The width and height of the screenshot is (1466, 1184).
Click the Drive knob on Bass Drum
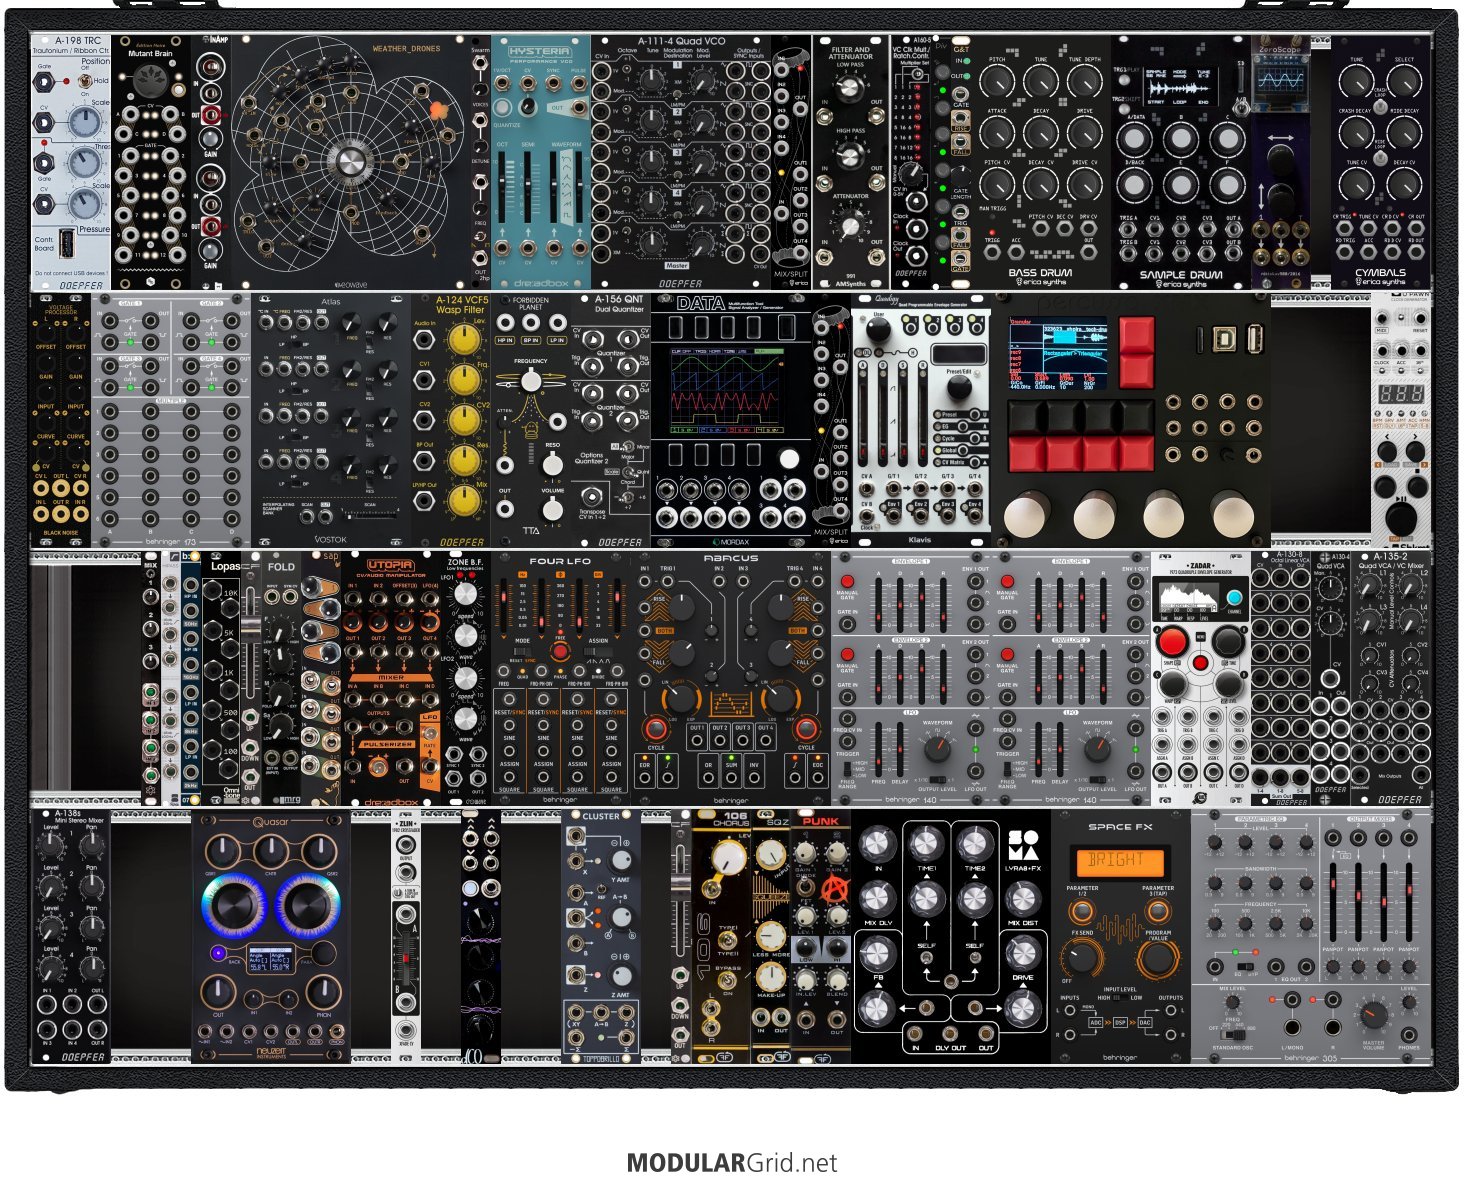tap(1085, 133)
